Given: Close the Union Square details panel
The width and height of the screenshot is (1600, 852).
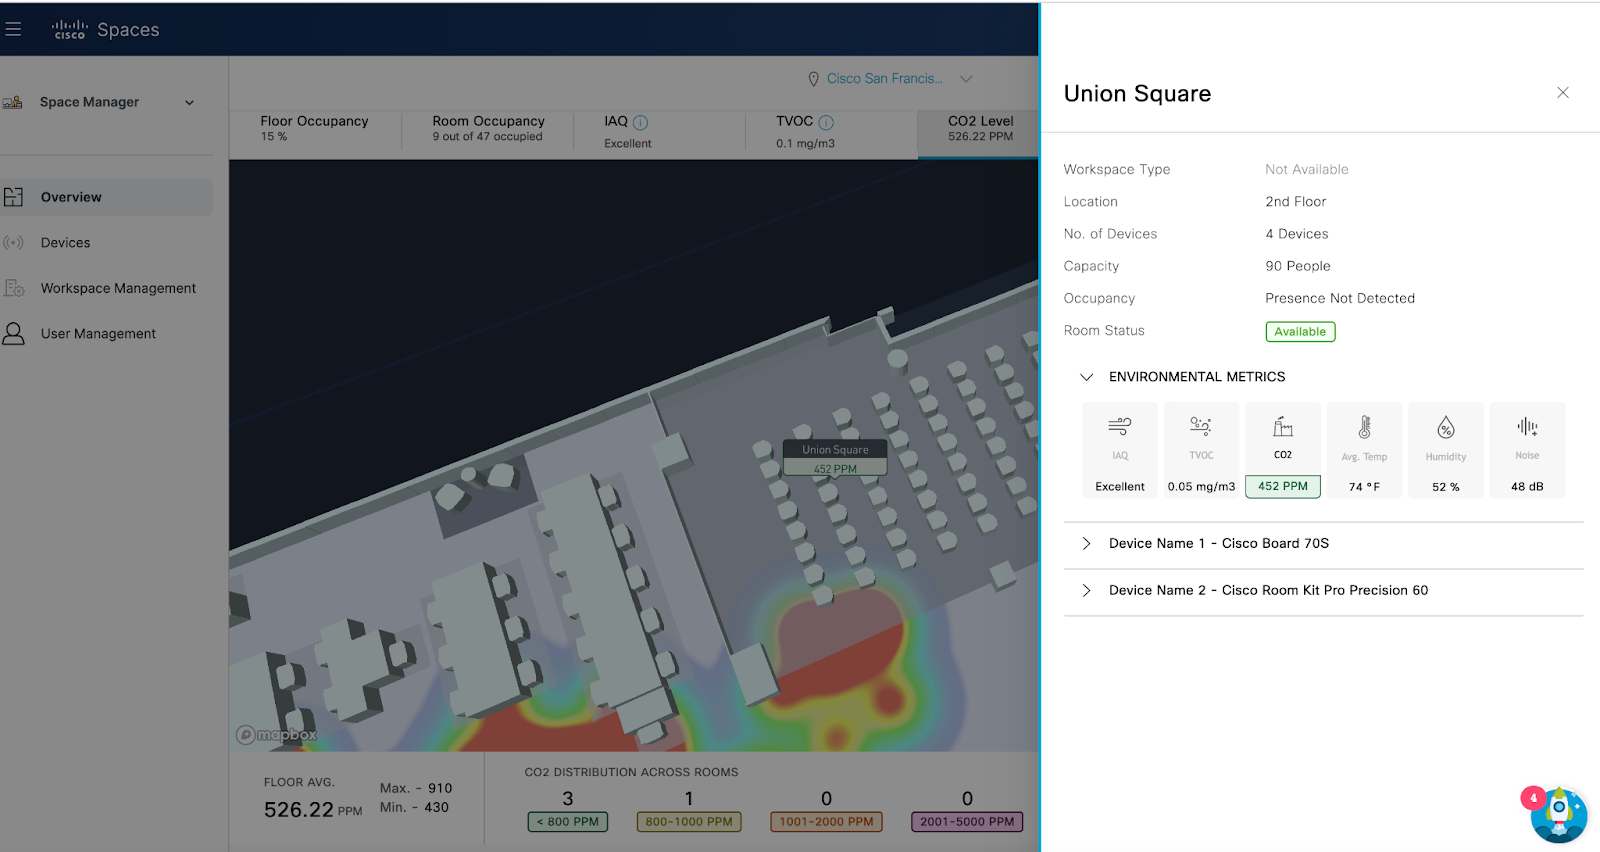Looking at the screenshot, I should (1562, 93).
